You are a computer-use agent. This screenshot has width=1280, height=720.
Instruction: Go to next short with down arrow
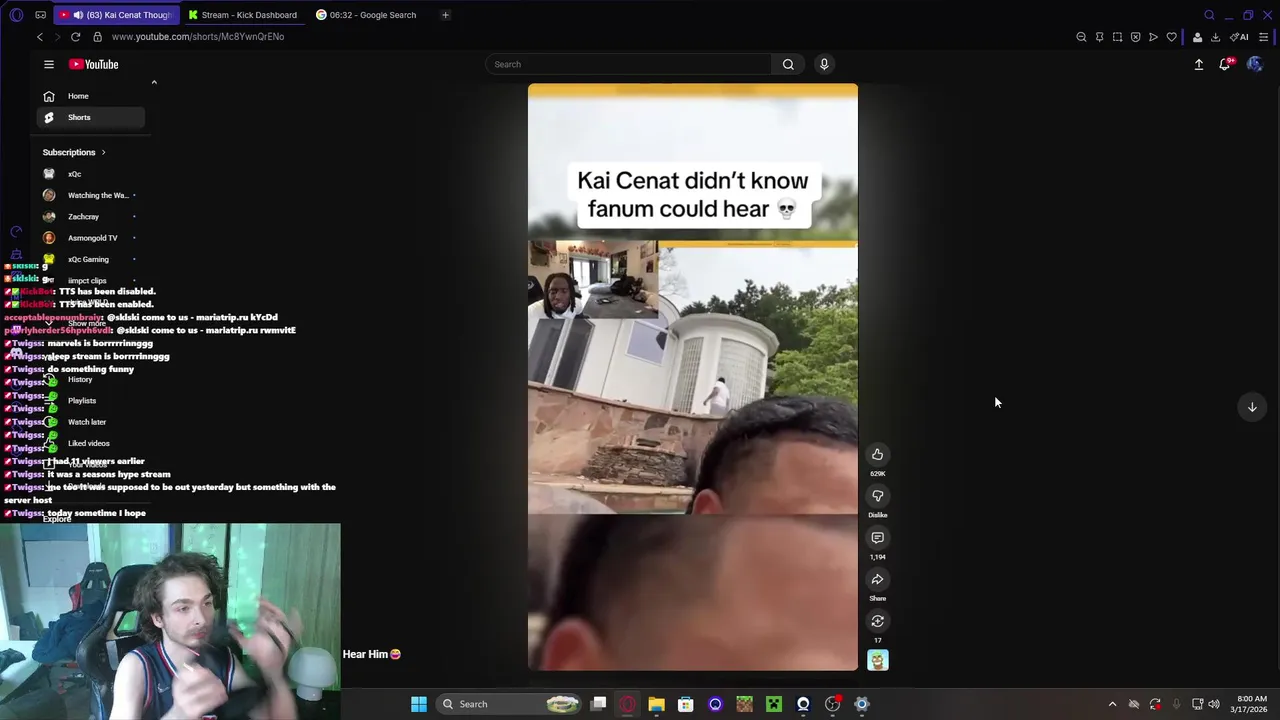1252,407
